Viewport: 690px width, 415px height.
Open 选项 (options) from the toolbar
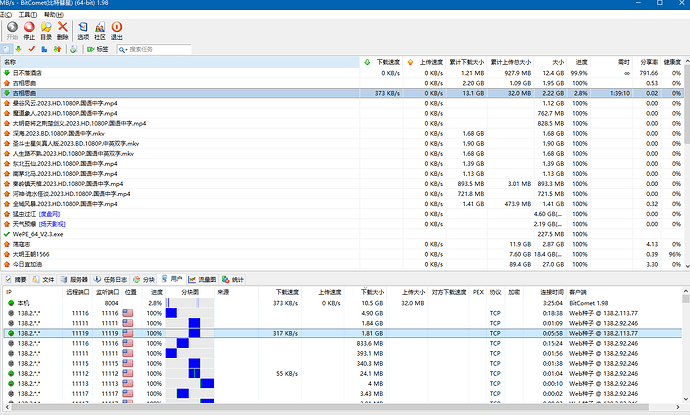tap(83, 31)
